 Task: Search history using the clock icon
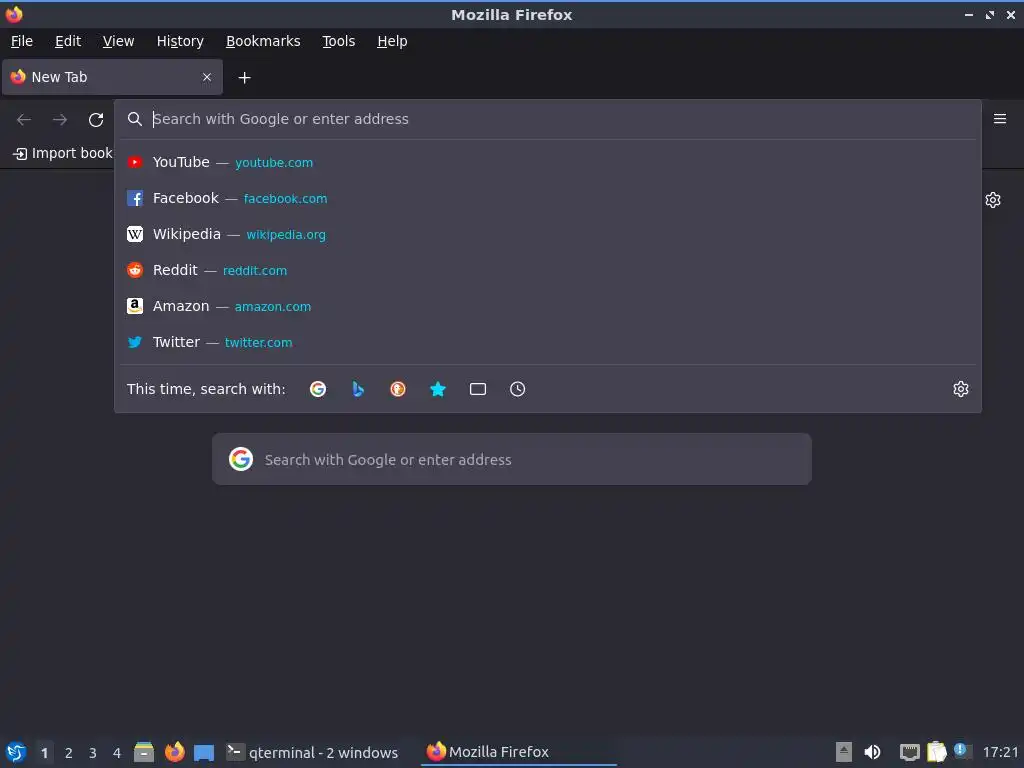517,389
